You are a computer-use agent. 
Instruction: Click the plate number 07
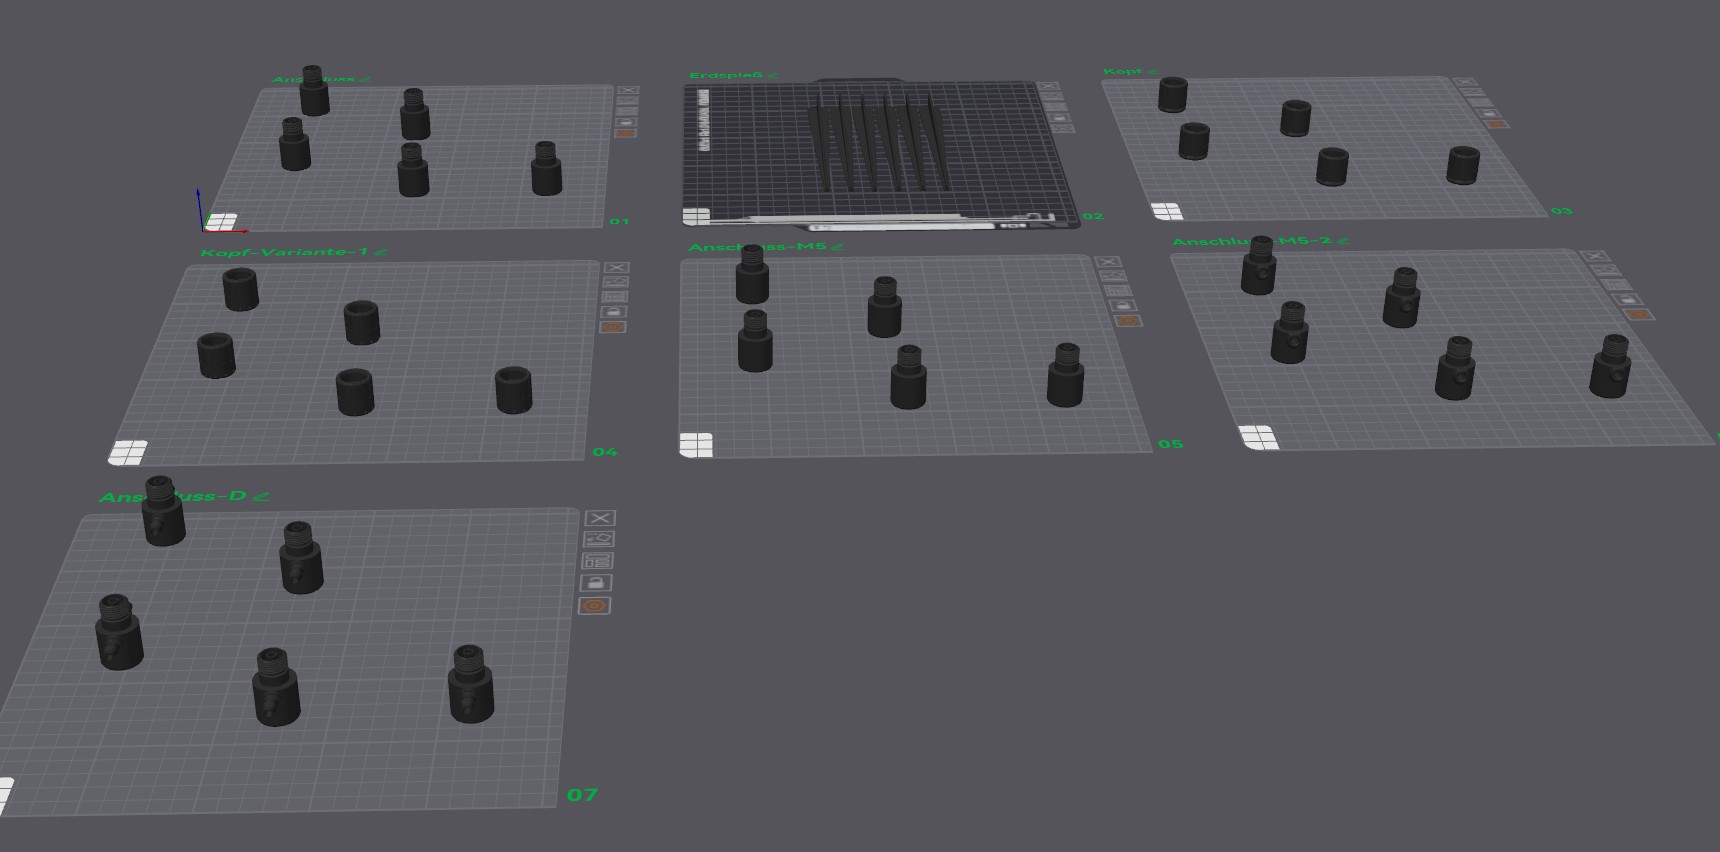[x=582, y=795]
